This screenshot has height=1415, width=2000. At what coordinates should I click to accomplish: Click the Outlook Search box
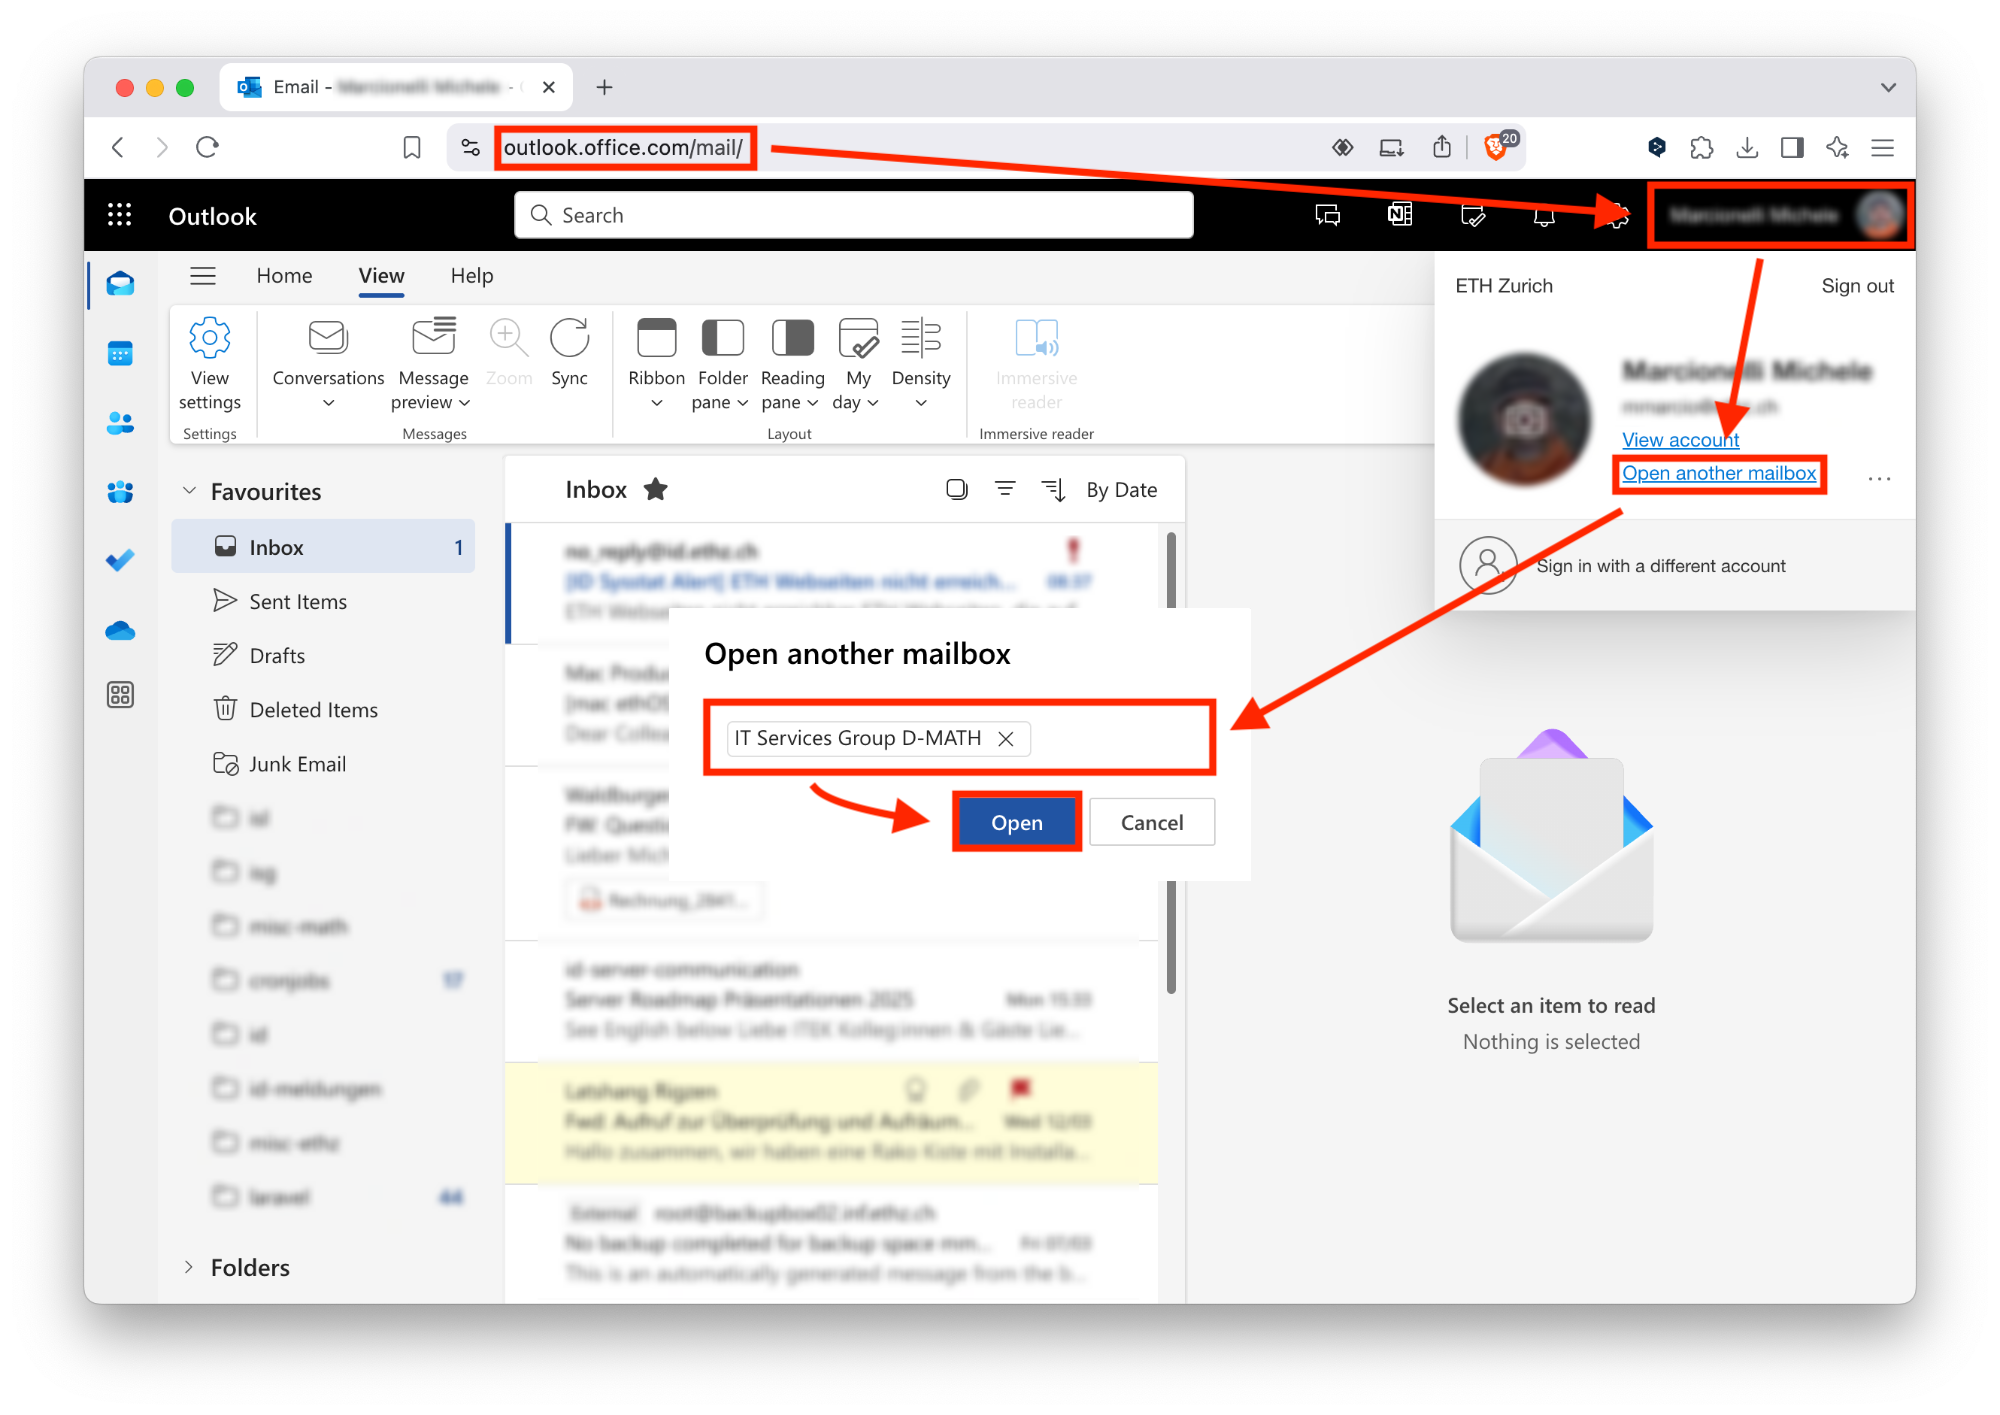pos(854,215)
